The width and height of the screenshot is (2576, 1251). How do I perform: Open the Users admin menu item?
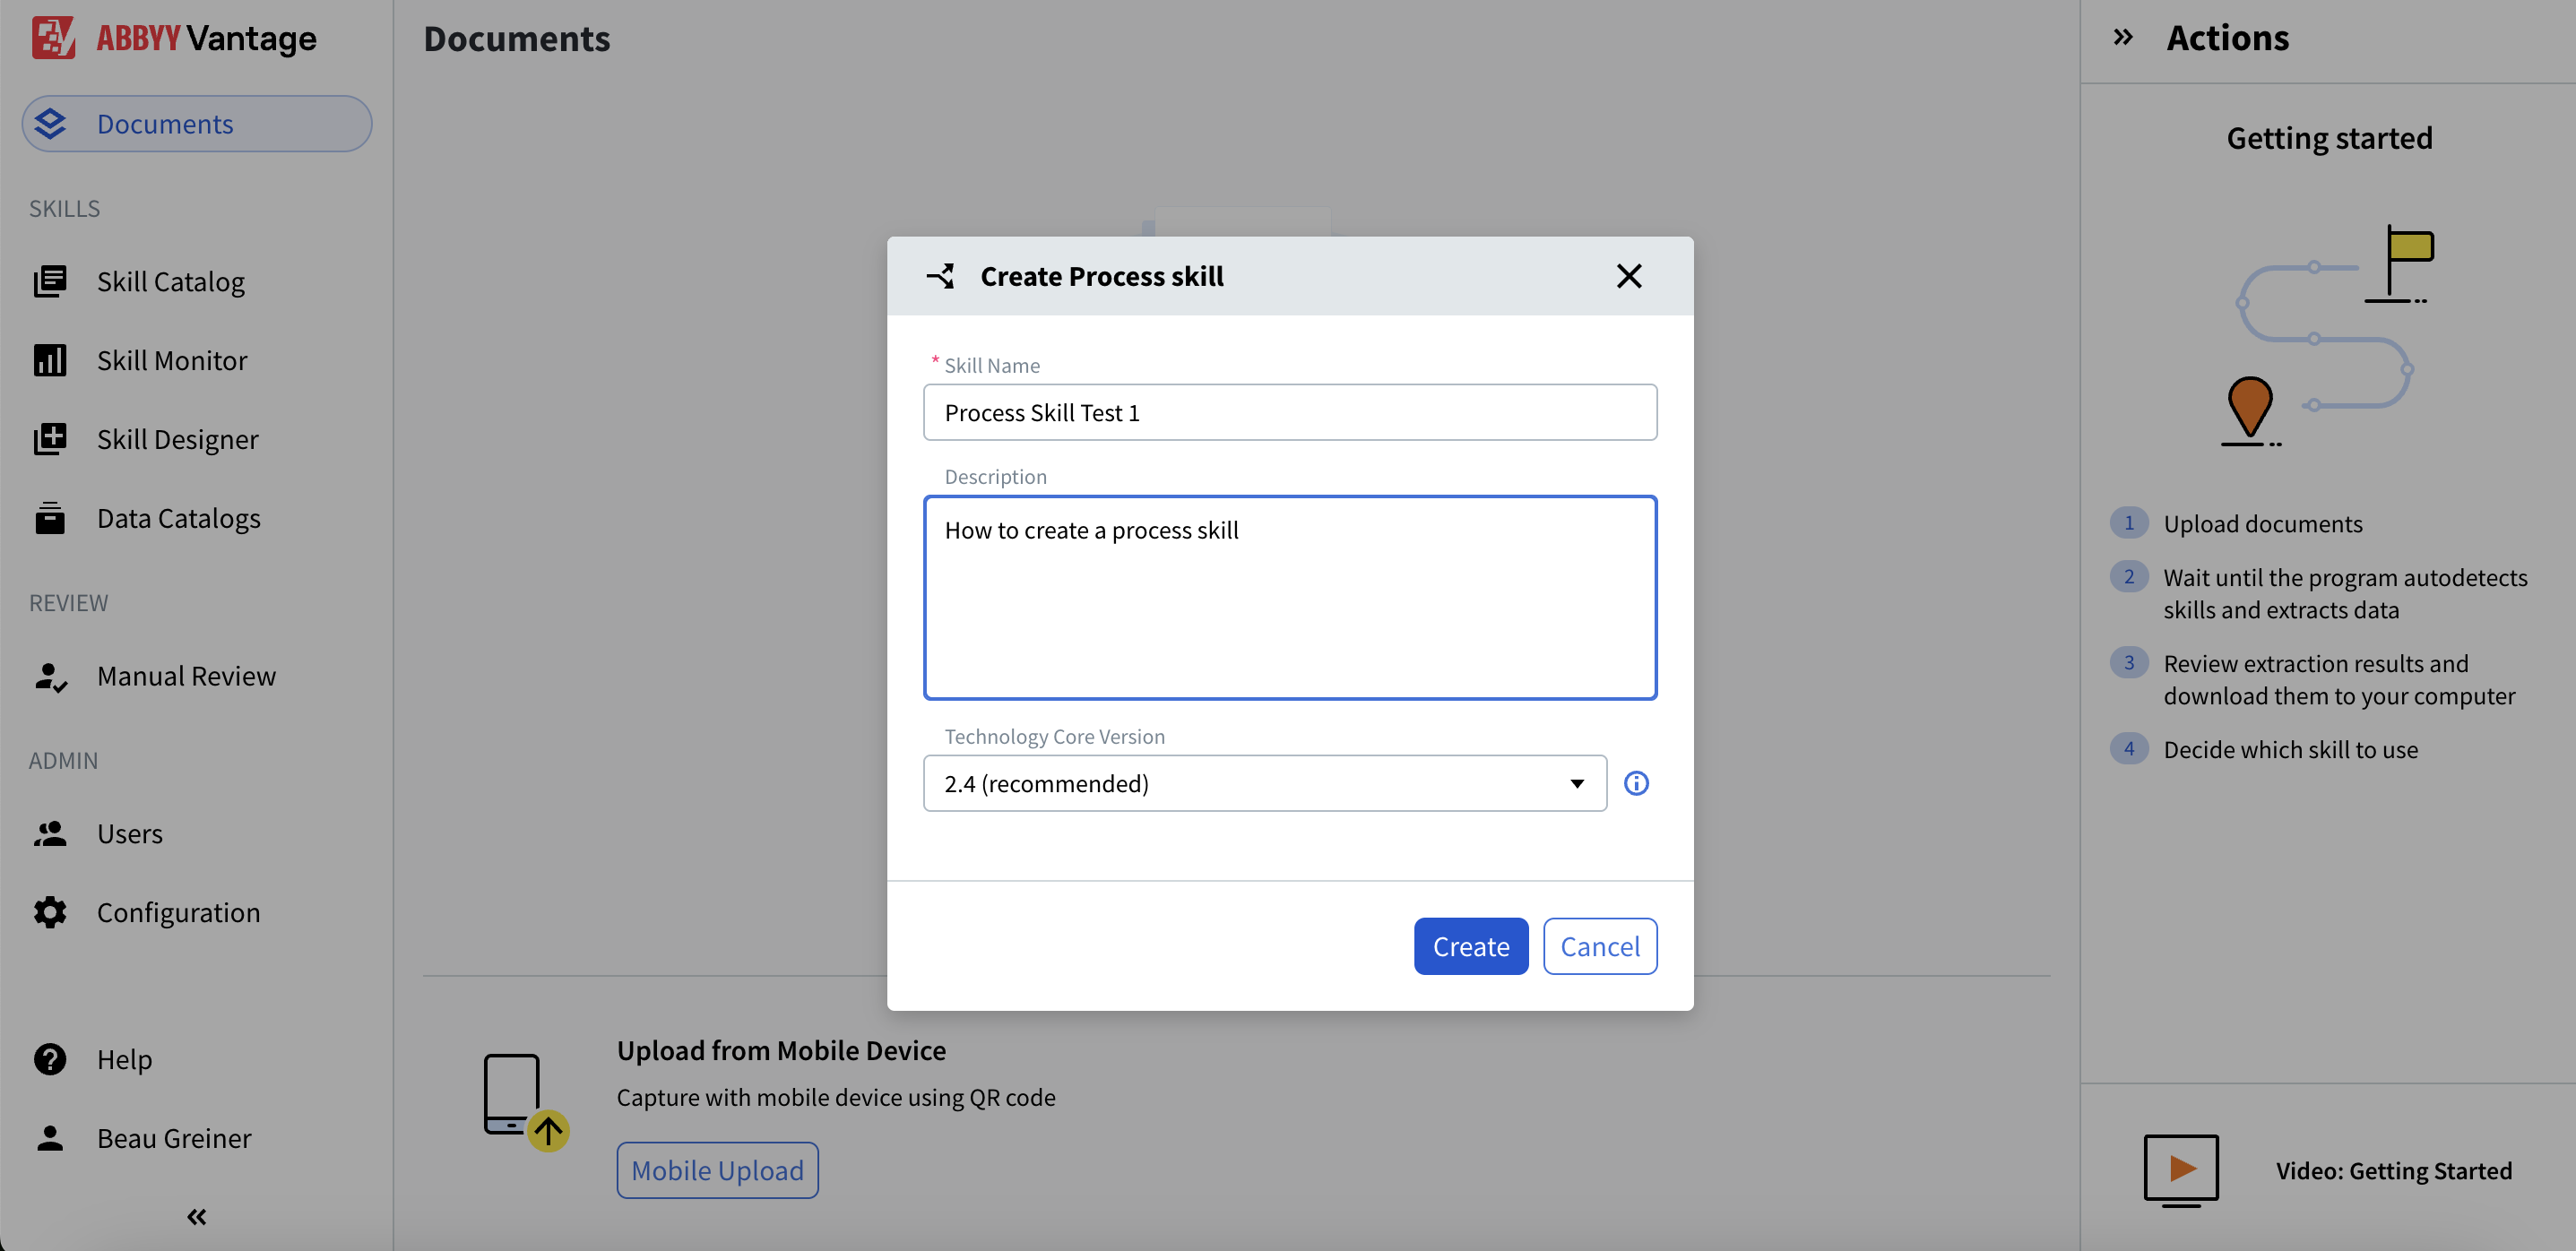130,833
